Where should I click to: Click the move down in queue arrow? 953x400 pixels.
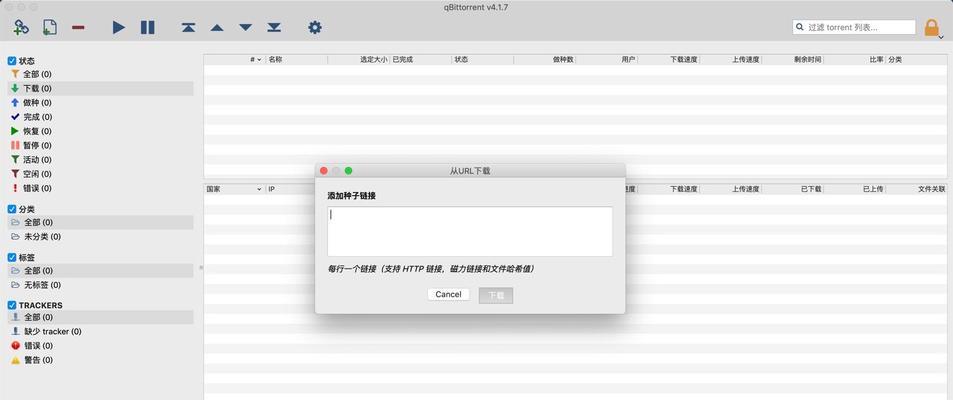[246, 28]
